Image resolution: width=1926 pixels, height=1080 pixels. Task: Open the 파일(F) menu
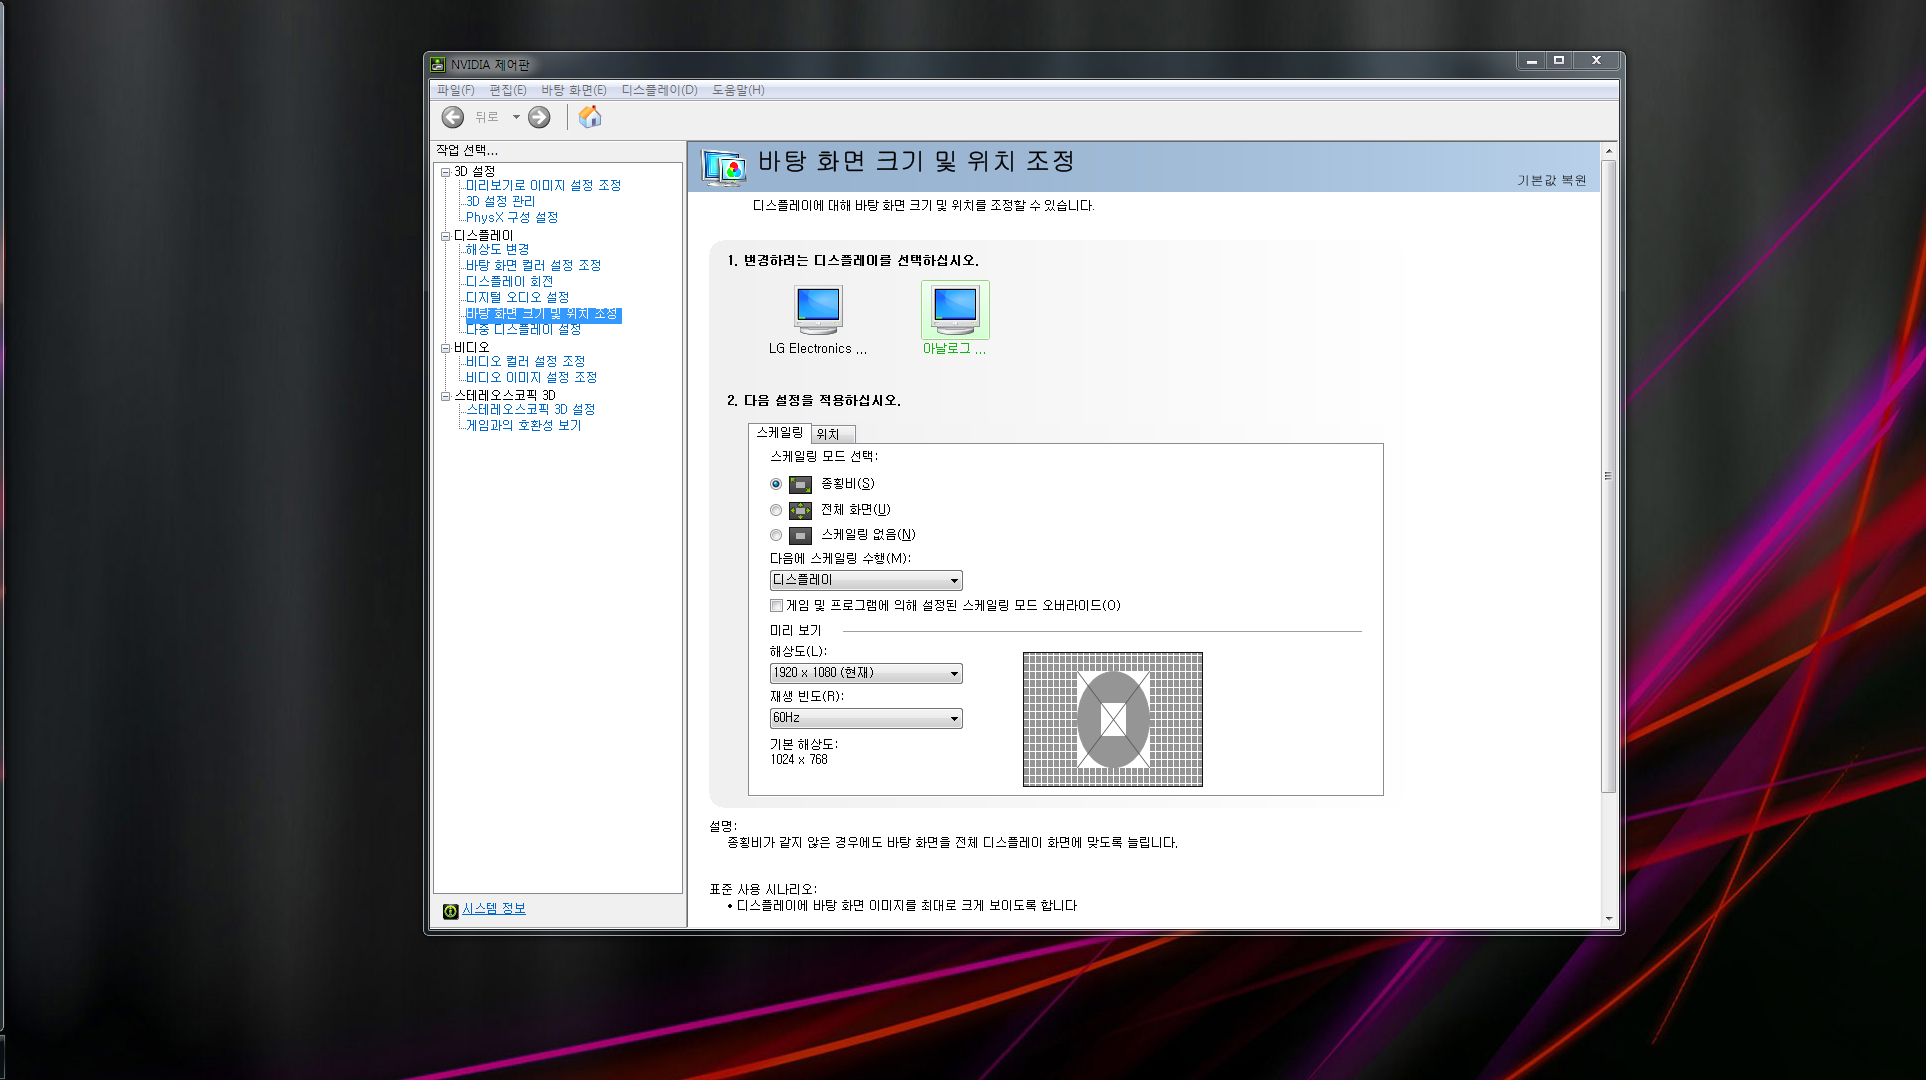coord(456,90)
